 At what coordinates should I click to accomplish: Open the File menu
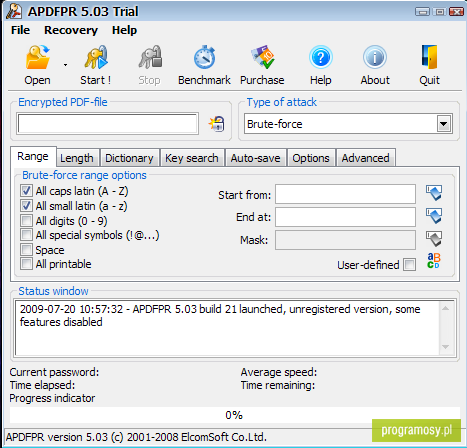point(20,30)
